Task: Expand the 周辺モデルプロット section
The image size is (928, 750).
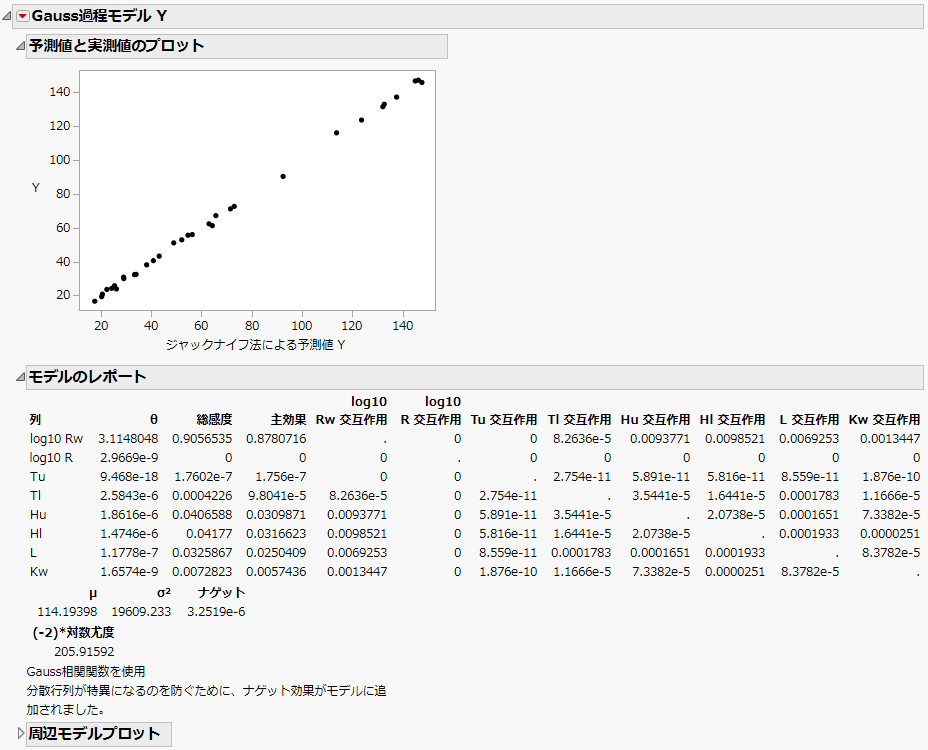Action: point(20,733)
